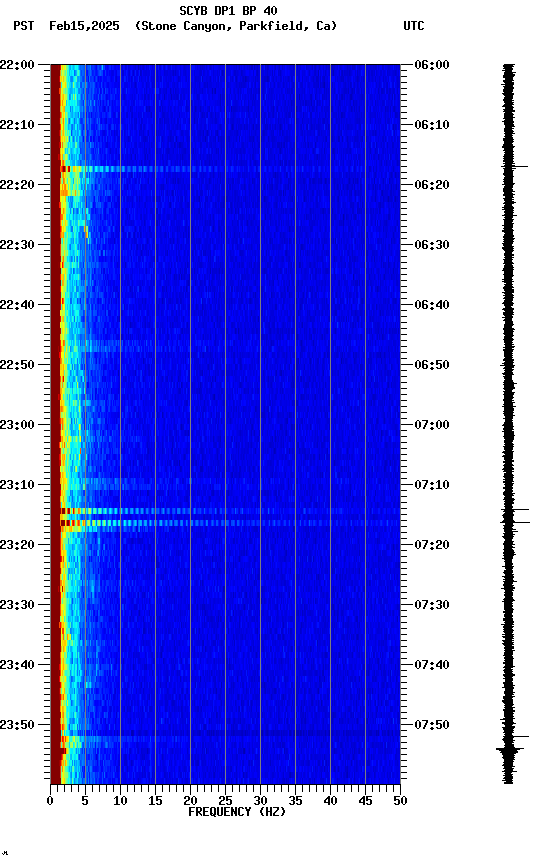Click the dark horizontal streak near 23:52

[230, 733]
